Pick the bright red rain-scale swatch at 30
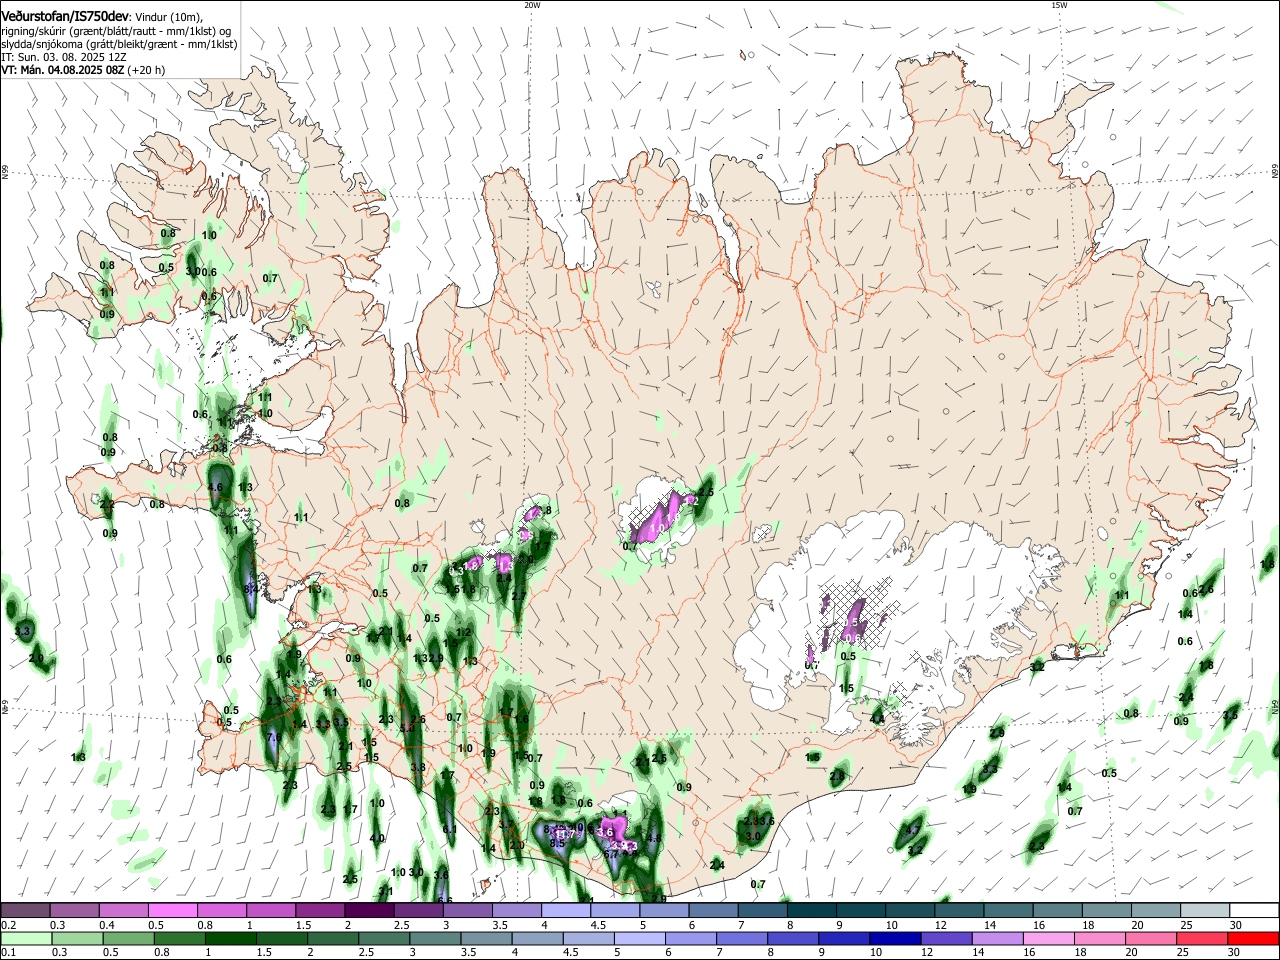Screen dimensions: 1280x960 (x=1254, y=938)
